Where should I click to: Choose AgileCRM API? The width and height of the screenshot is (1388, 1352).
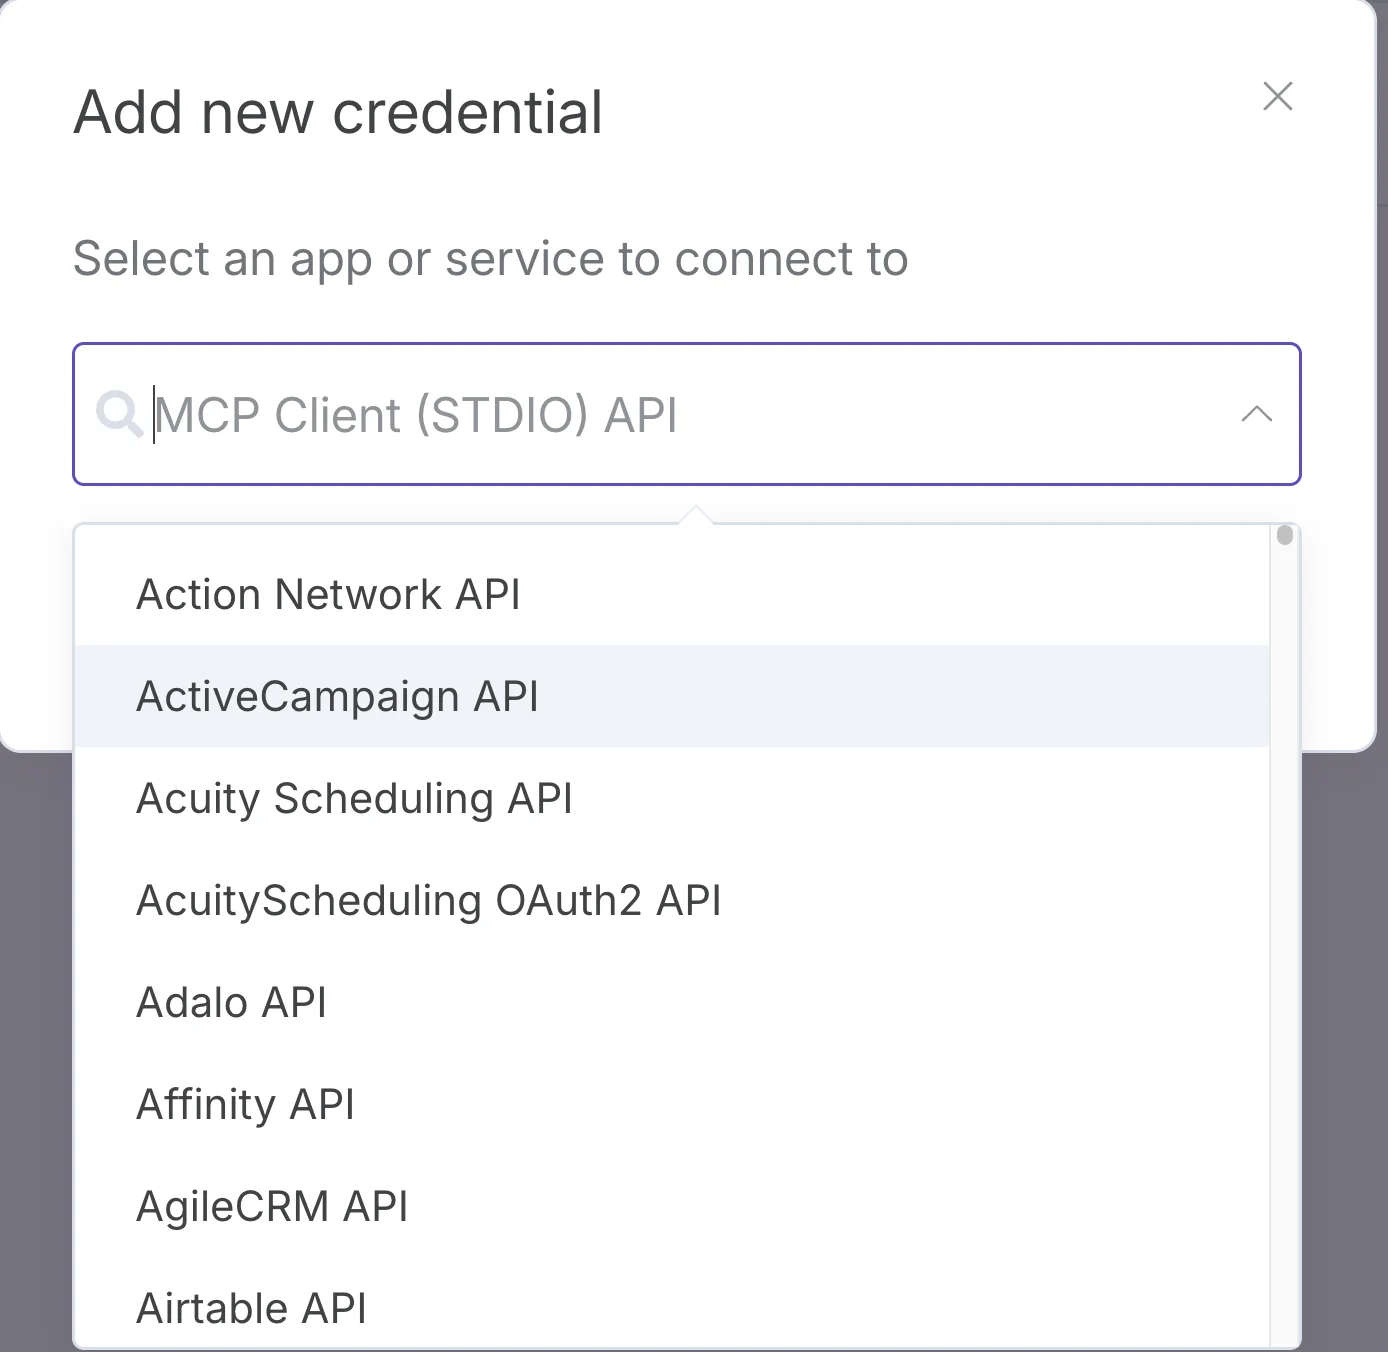272,1205
